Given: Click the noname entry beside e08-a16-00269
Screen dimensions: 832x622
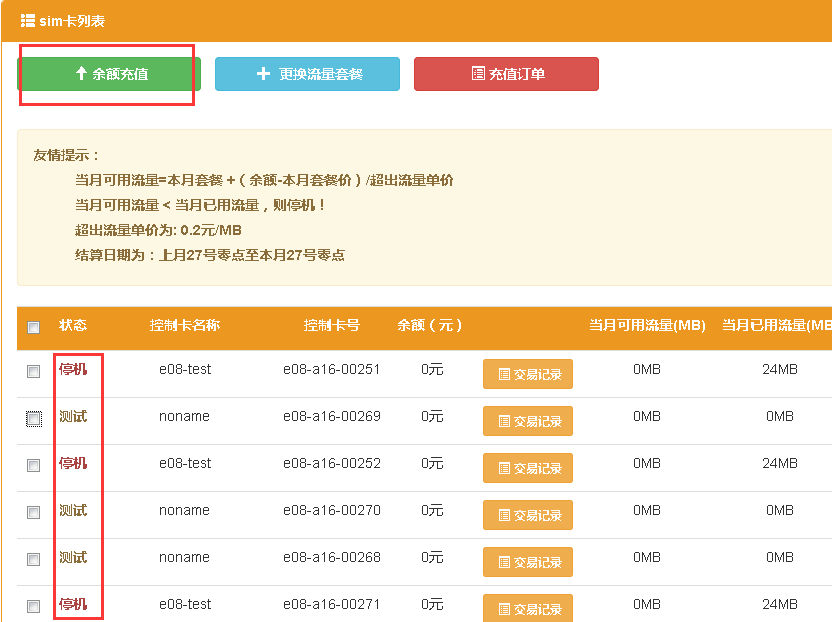Looking at the screenshot, I should (184, 416).
